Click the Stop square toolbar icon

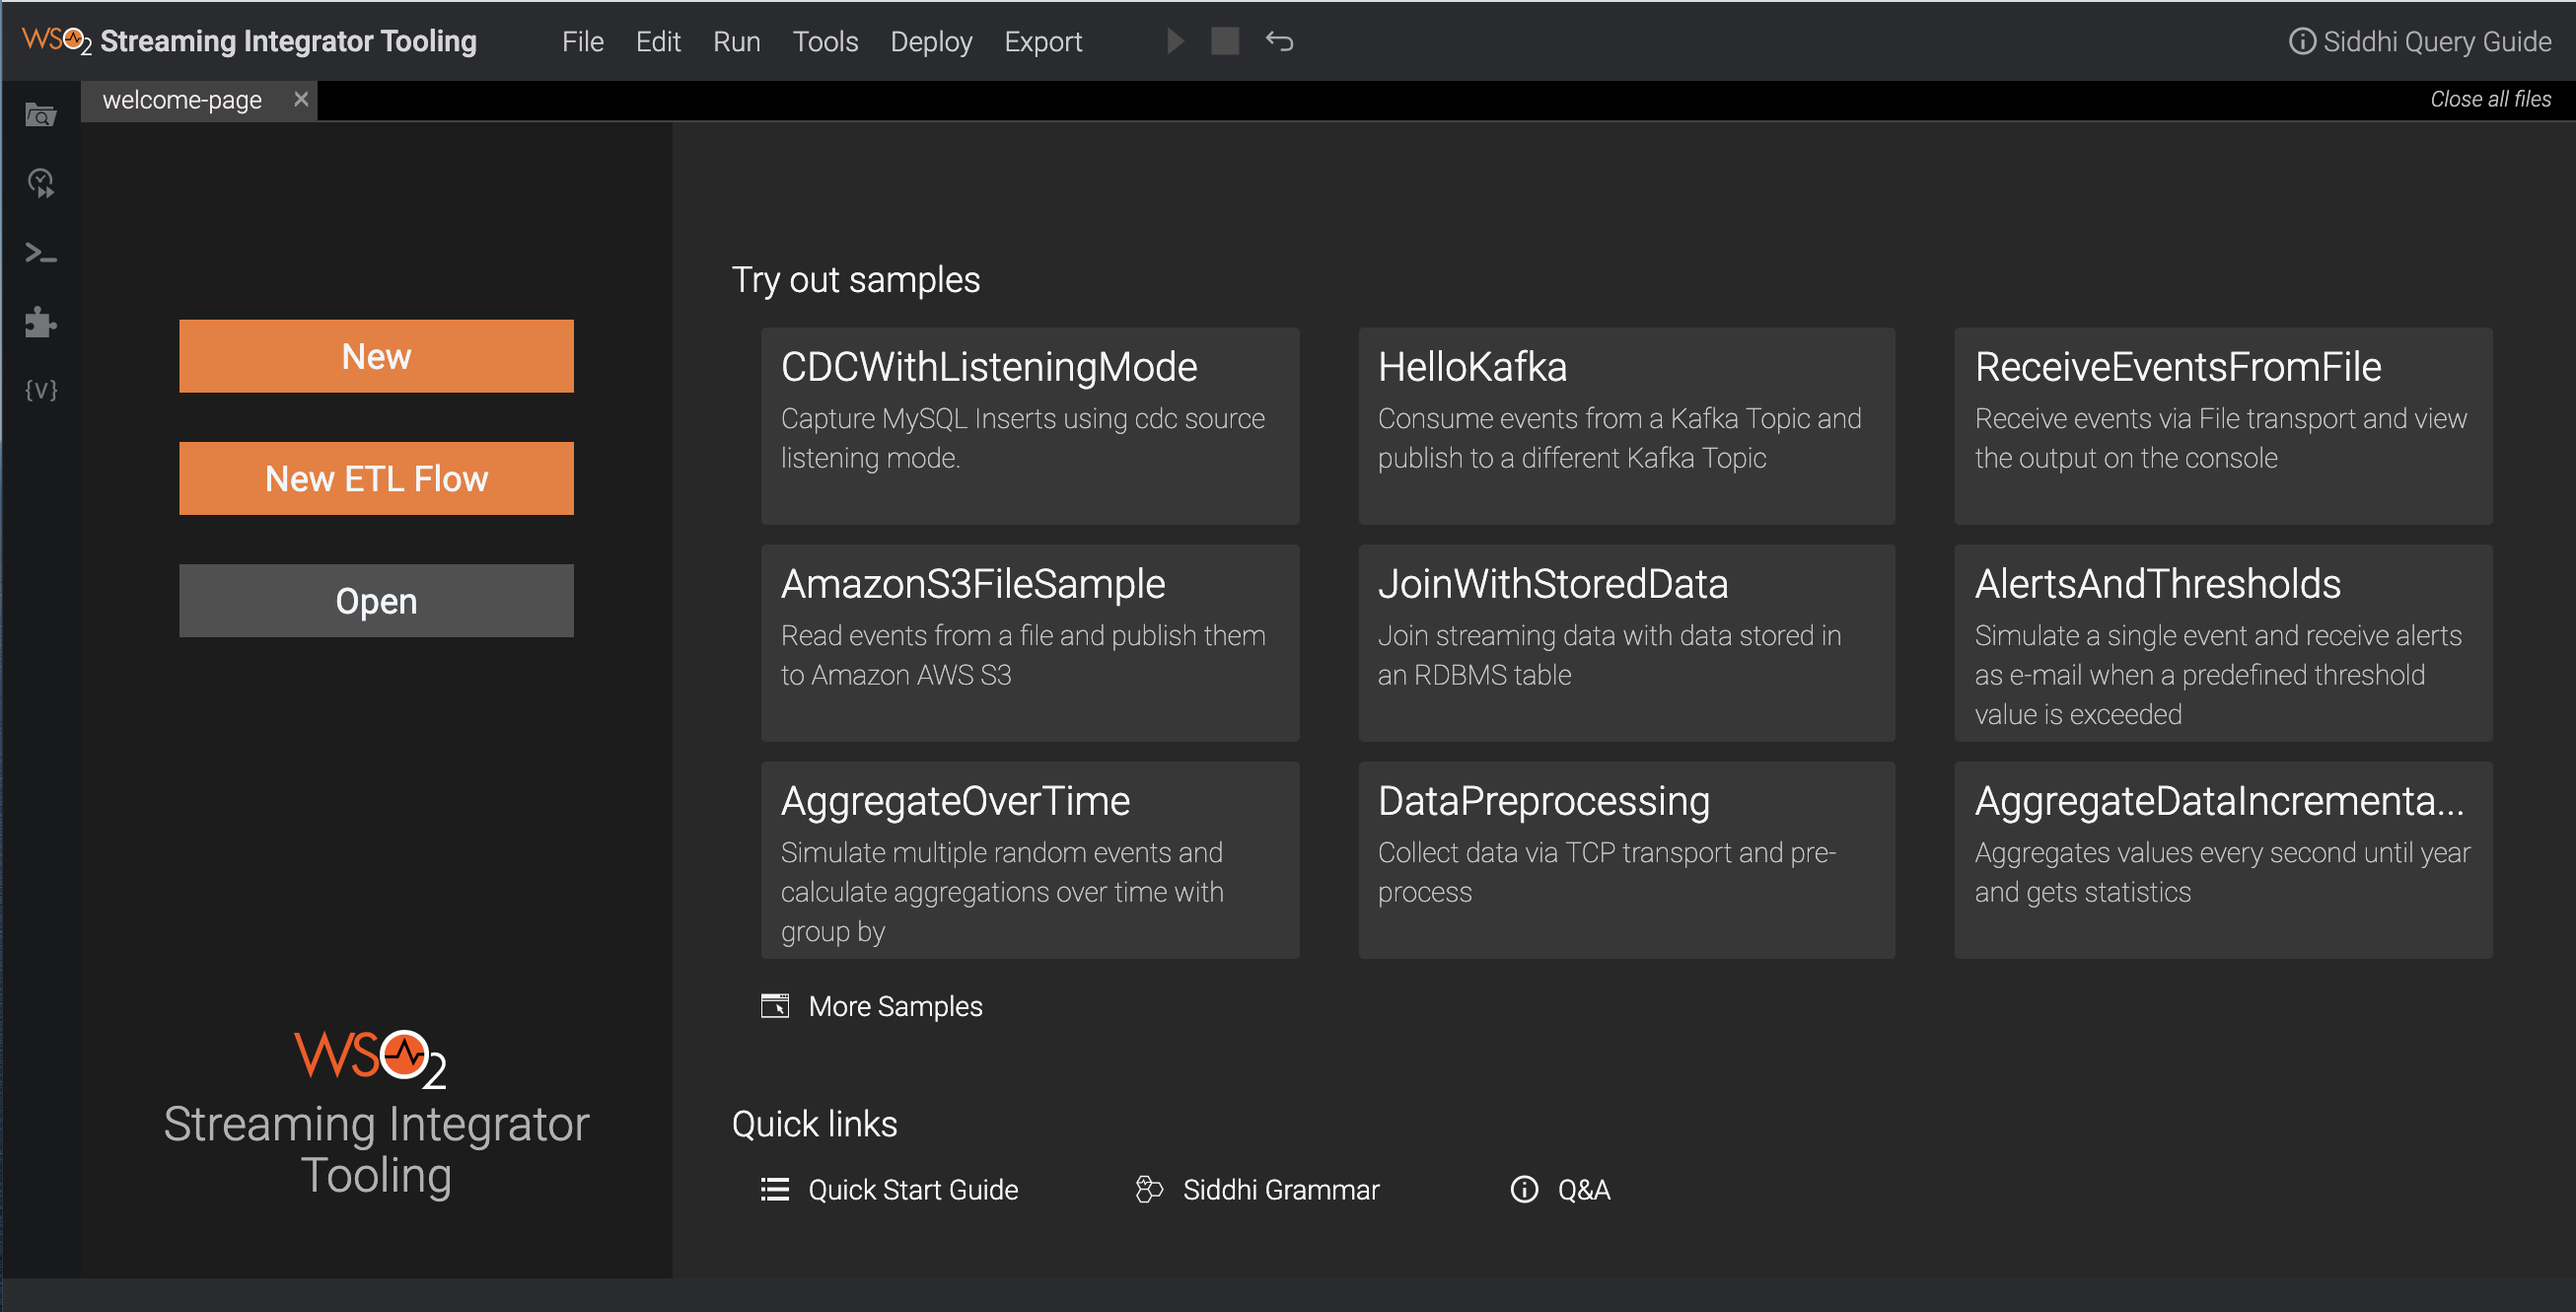[1225, 41]
